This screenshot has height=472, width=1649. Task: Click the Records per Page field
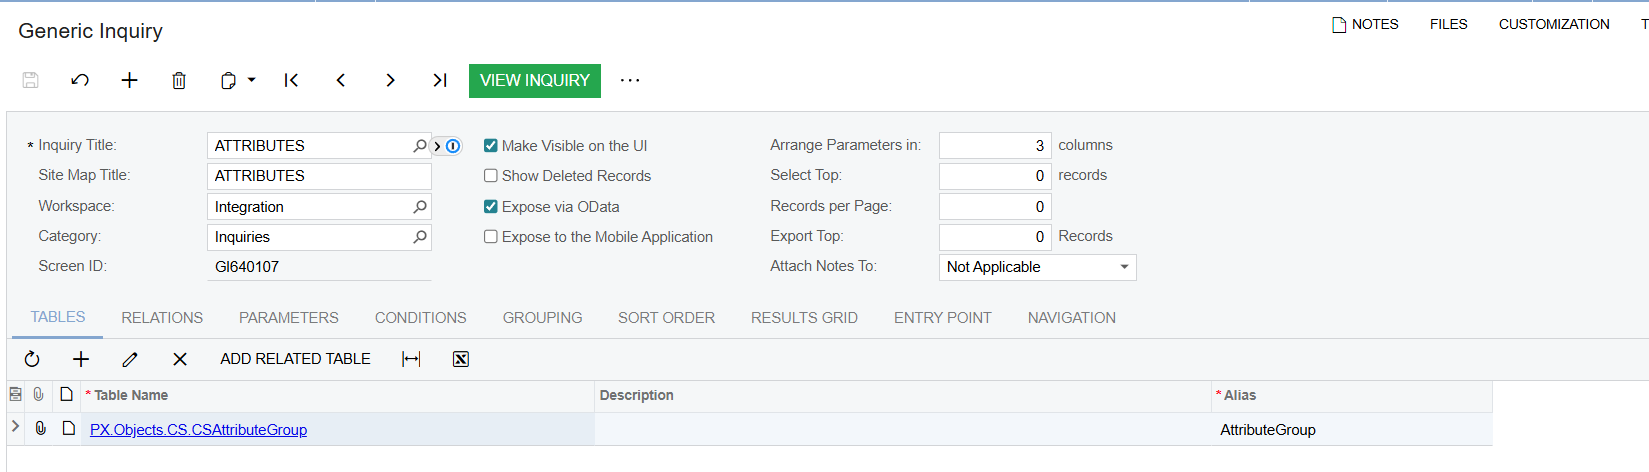point(994,207)
